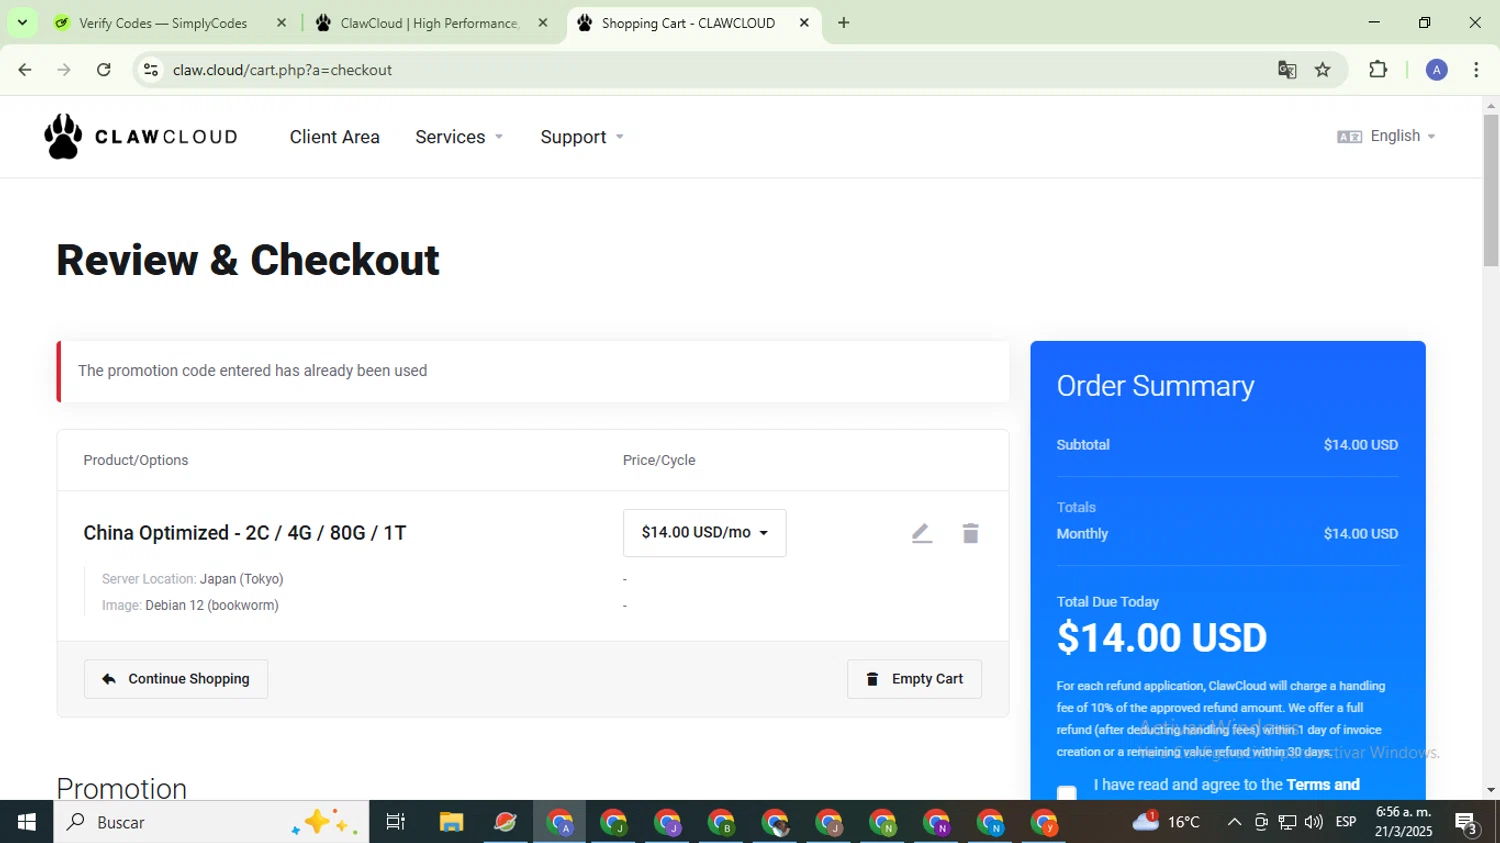The image size is (1500, 843).
Task: Open the $14.00 USD/mo billing cycle dropdown
Action: pos(705,533)
